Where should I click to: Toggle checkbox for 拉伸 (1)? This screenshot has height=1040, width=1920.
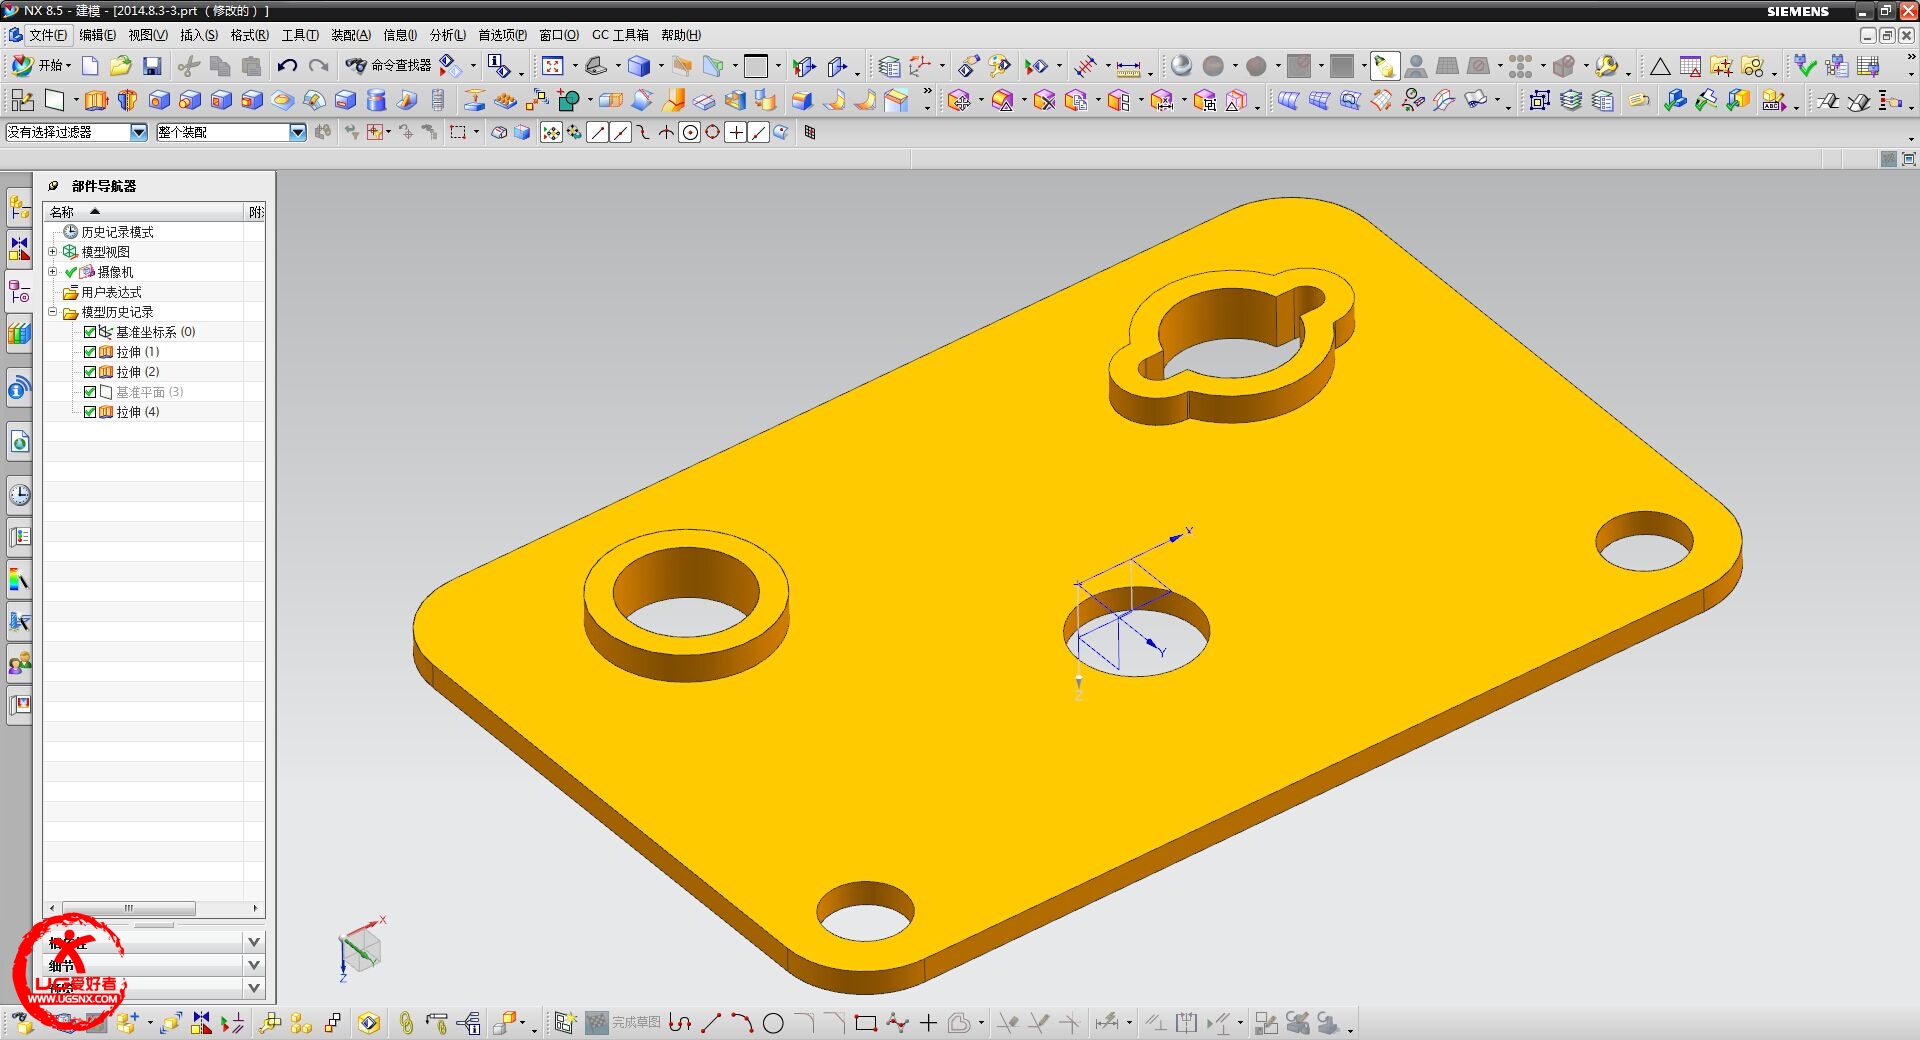[x=90, y=352]
